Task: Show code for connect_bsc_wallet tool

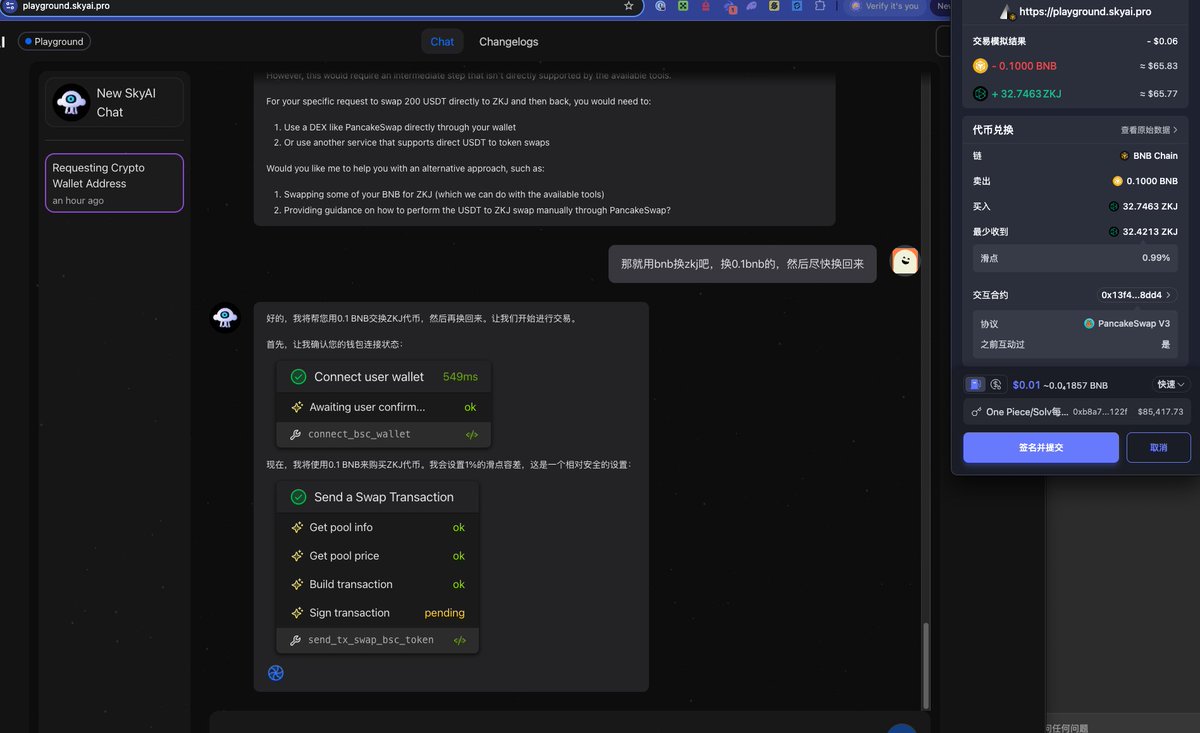Action: [x=472, y=434]
